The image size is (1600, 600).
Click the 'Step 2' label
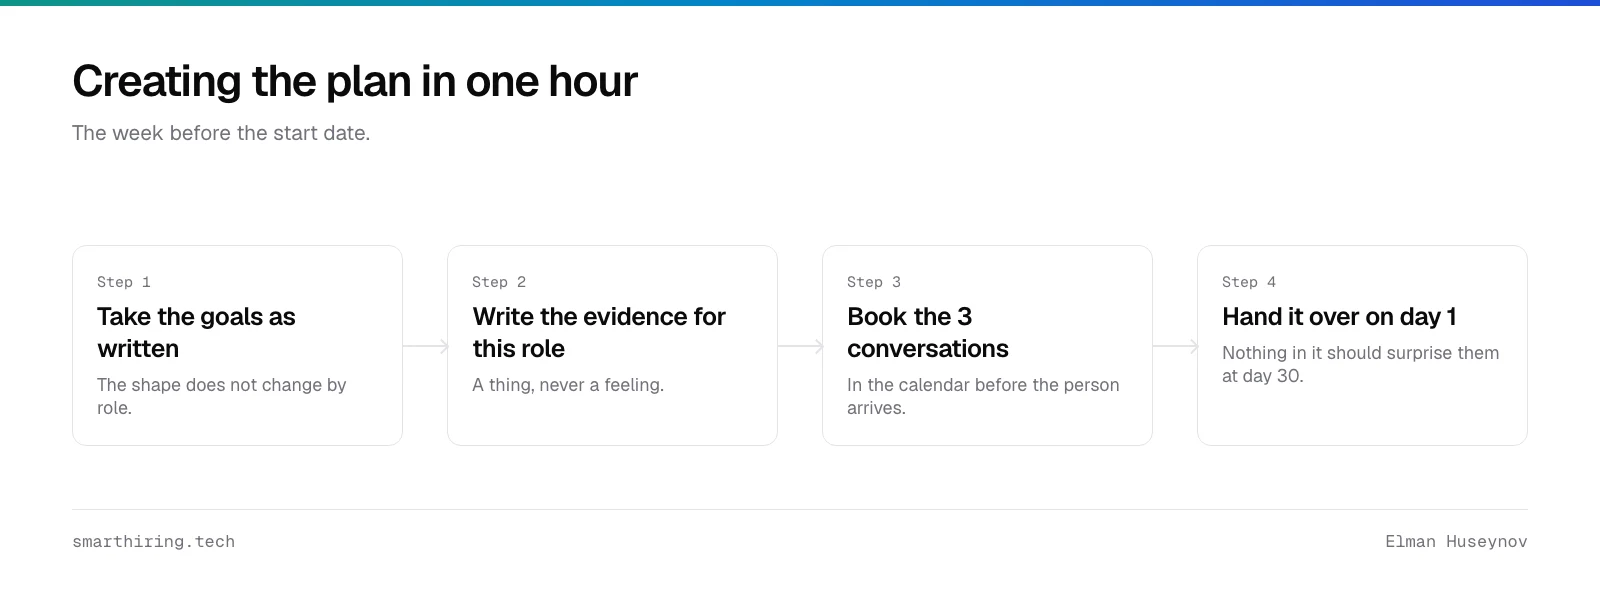(499, 282)
